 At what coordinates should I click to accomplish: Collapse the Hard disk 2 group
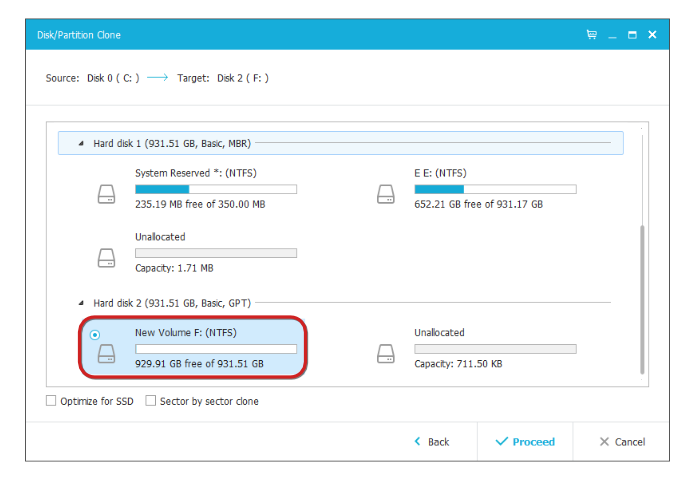tap(81, 303)
